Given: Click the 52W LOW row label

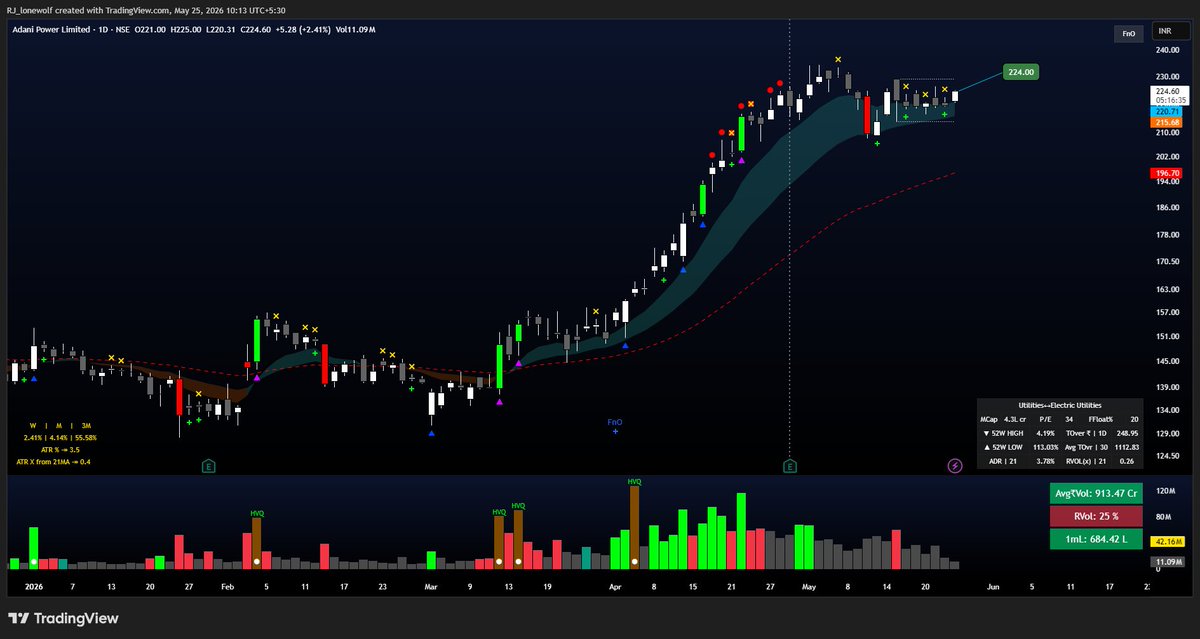Looking at the screenshot, I should click(x=1003, y=449).
